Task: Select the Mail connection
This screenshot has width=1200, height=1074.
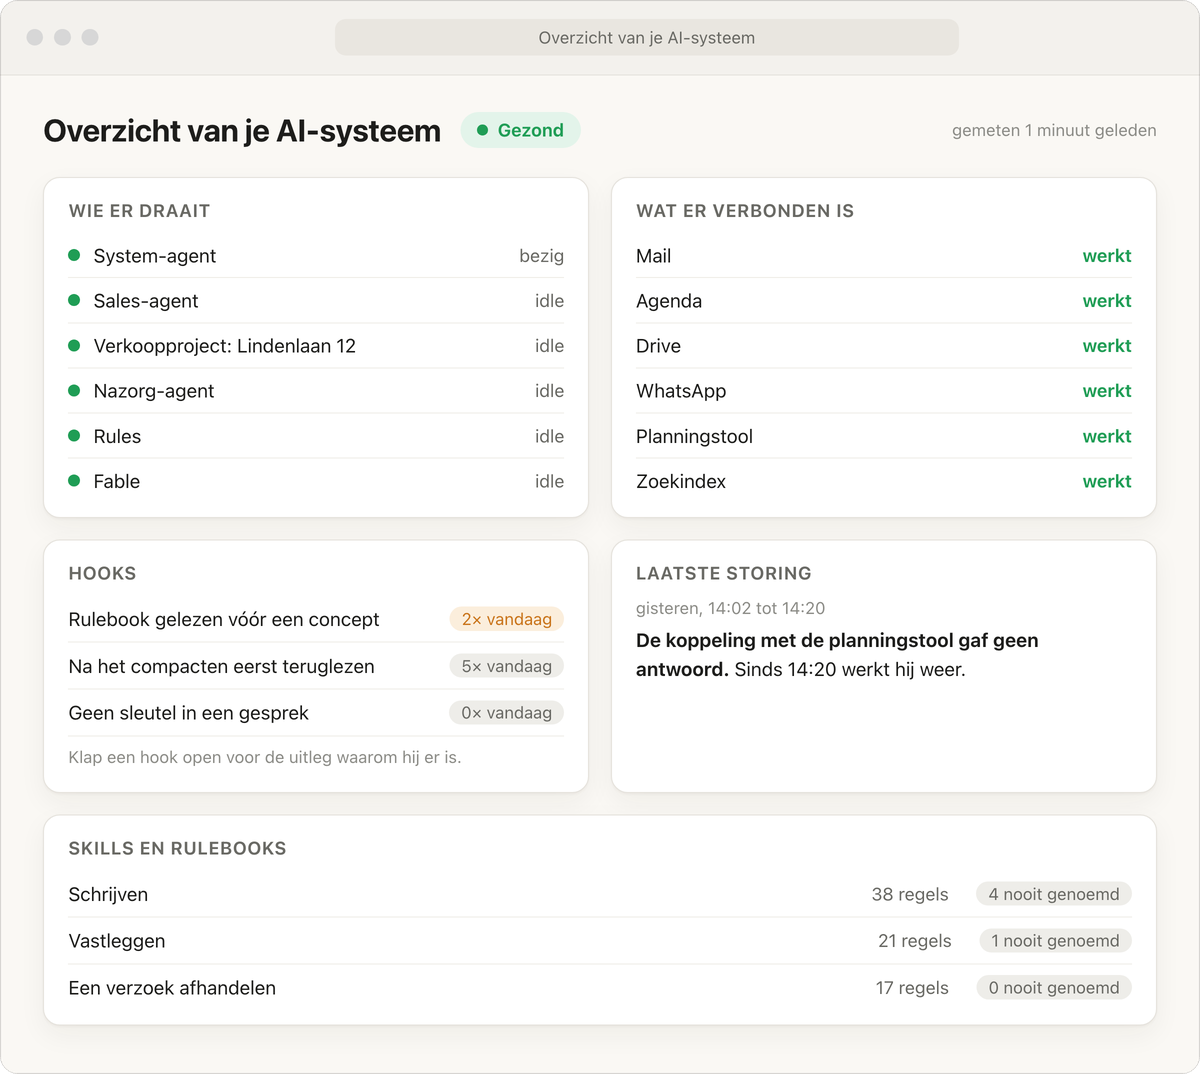Action: [884, 256]
